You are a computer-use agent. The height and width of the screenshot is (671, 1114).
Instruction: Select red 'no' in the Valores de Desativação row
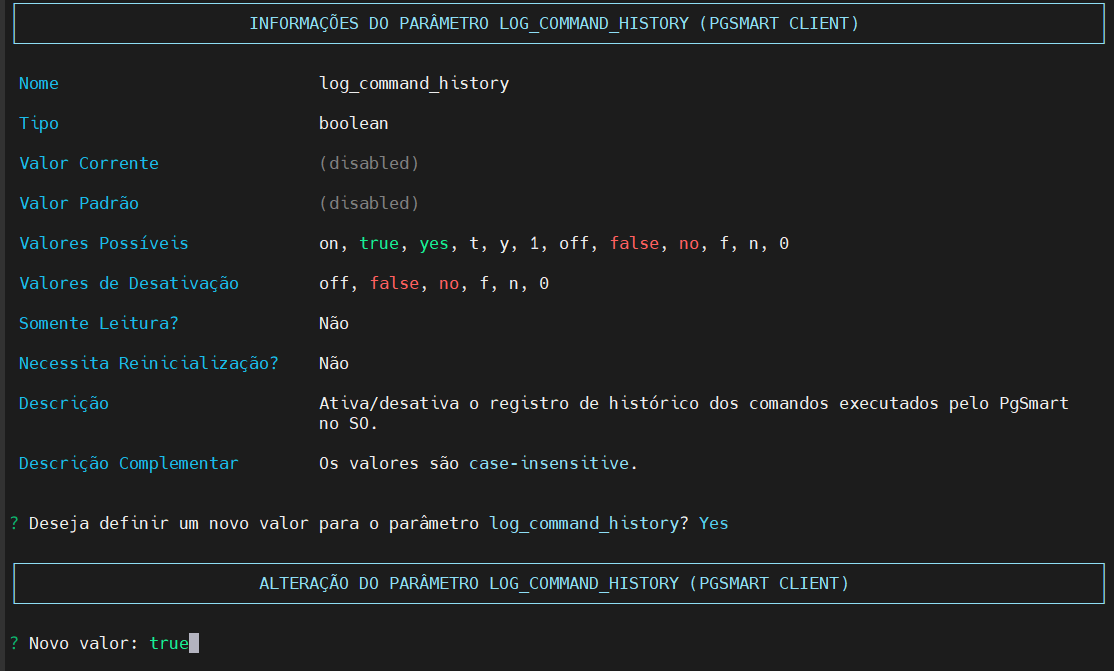(x=448, y=283)
